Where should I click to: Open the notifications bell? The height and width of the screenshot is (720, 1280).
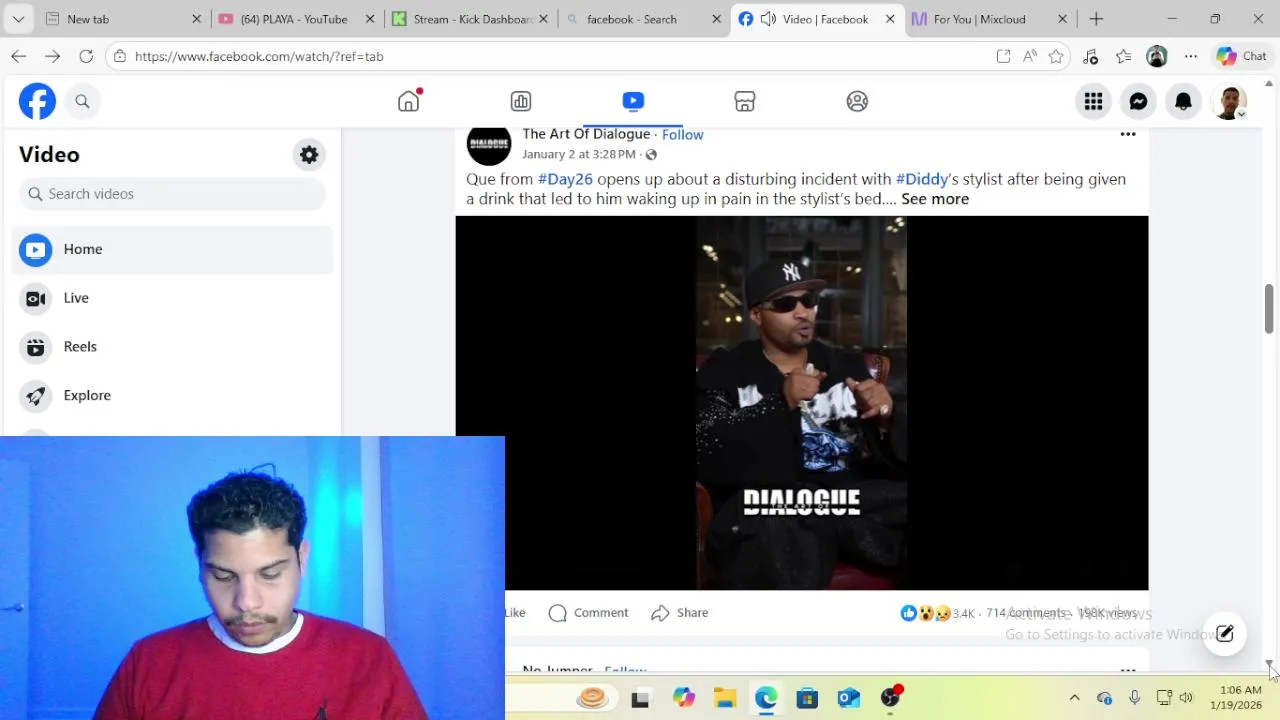tap(1183, 101)
